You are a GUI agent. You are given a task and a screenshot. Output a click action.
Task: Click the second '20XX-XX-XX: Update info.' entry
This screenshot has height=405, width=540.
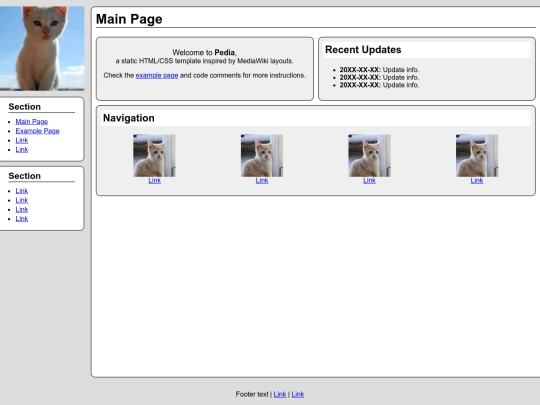tap(379, 77)
